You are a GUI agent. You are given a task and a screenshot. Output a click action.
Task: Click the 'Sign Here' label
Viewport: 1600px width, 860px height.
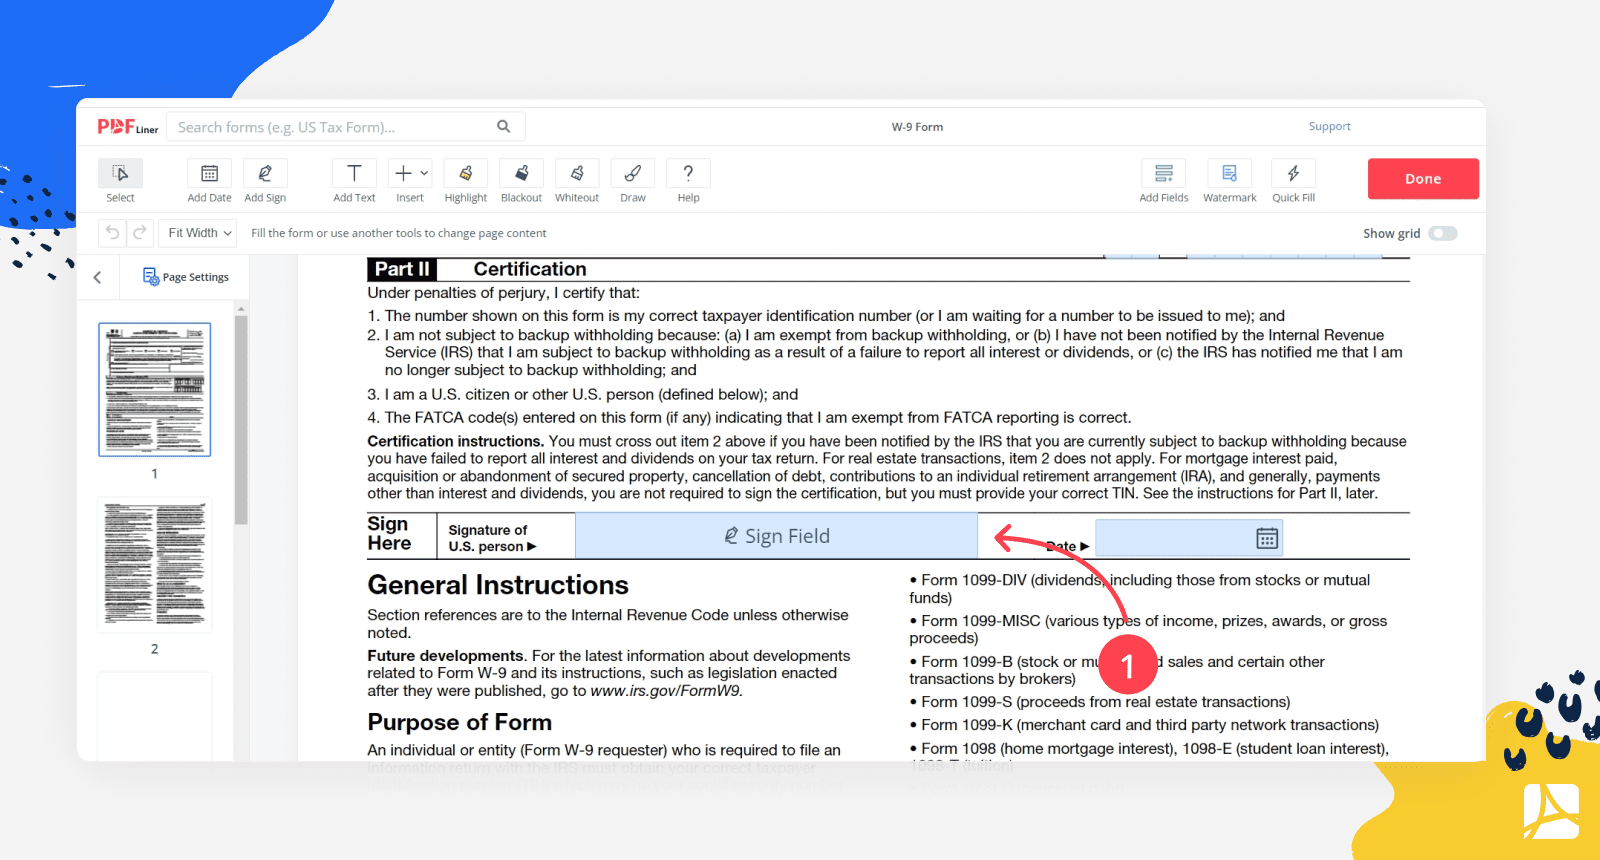click(389, 534)
